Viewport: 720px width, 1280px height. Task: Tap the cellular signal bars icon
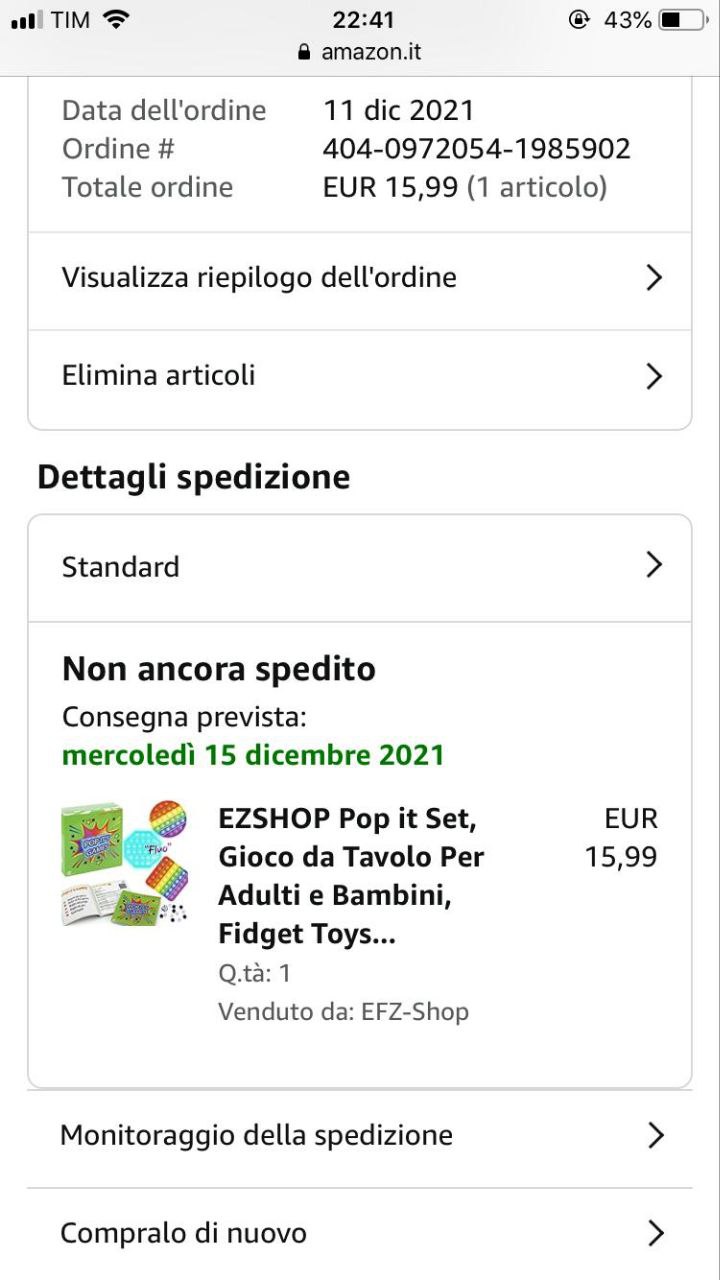pos(28,19)
